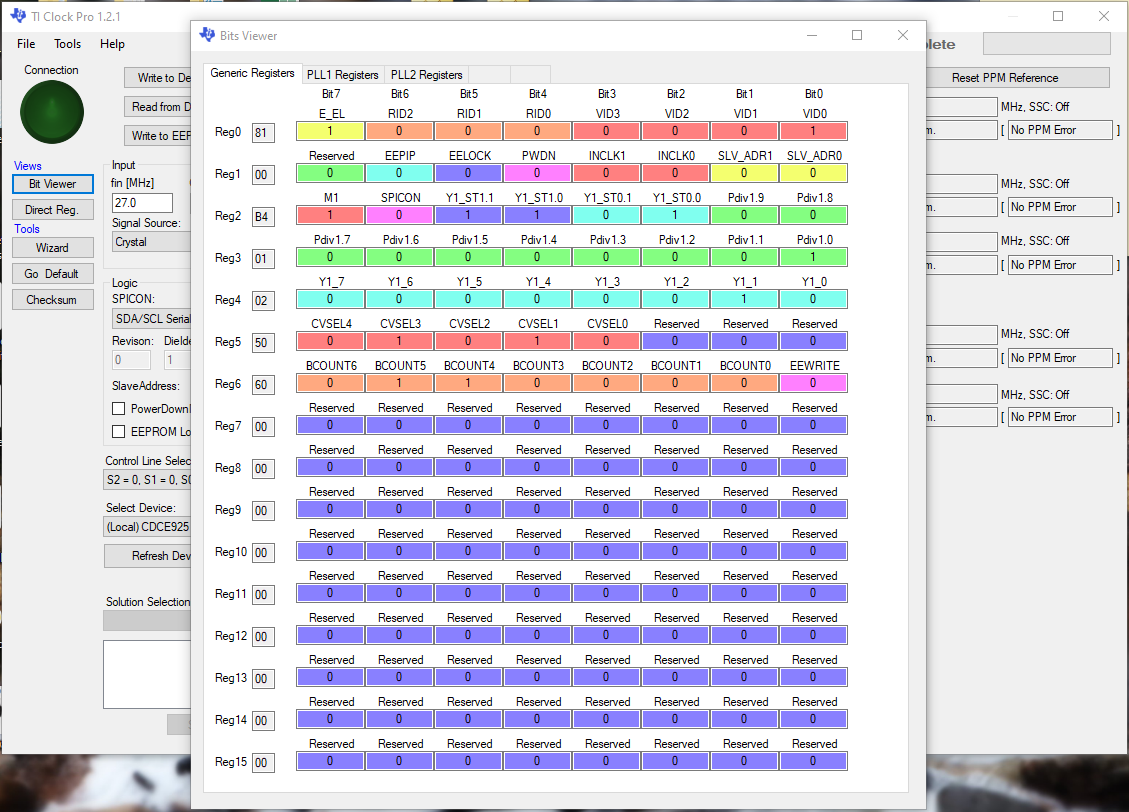
Task: Toggle the Y1_ST0.0 bit in Reg2
Action: click(675, 215)
